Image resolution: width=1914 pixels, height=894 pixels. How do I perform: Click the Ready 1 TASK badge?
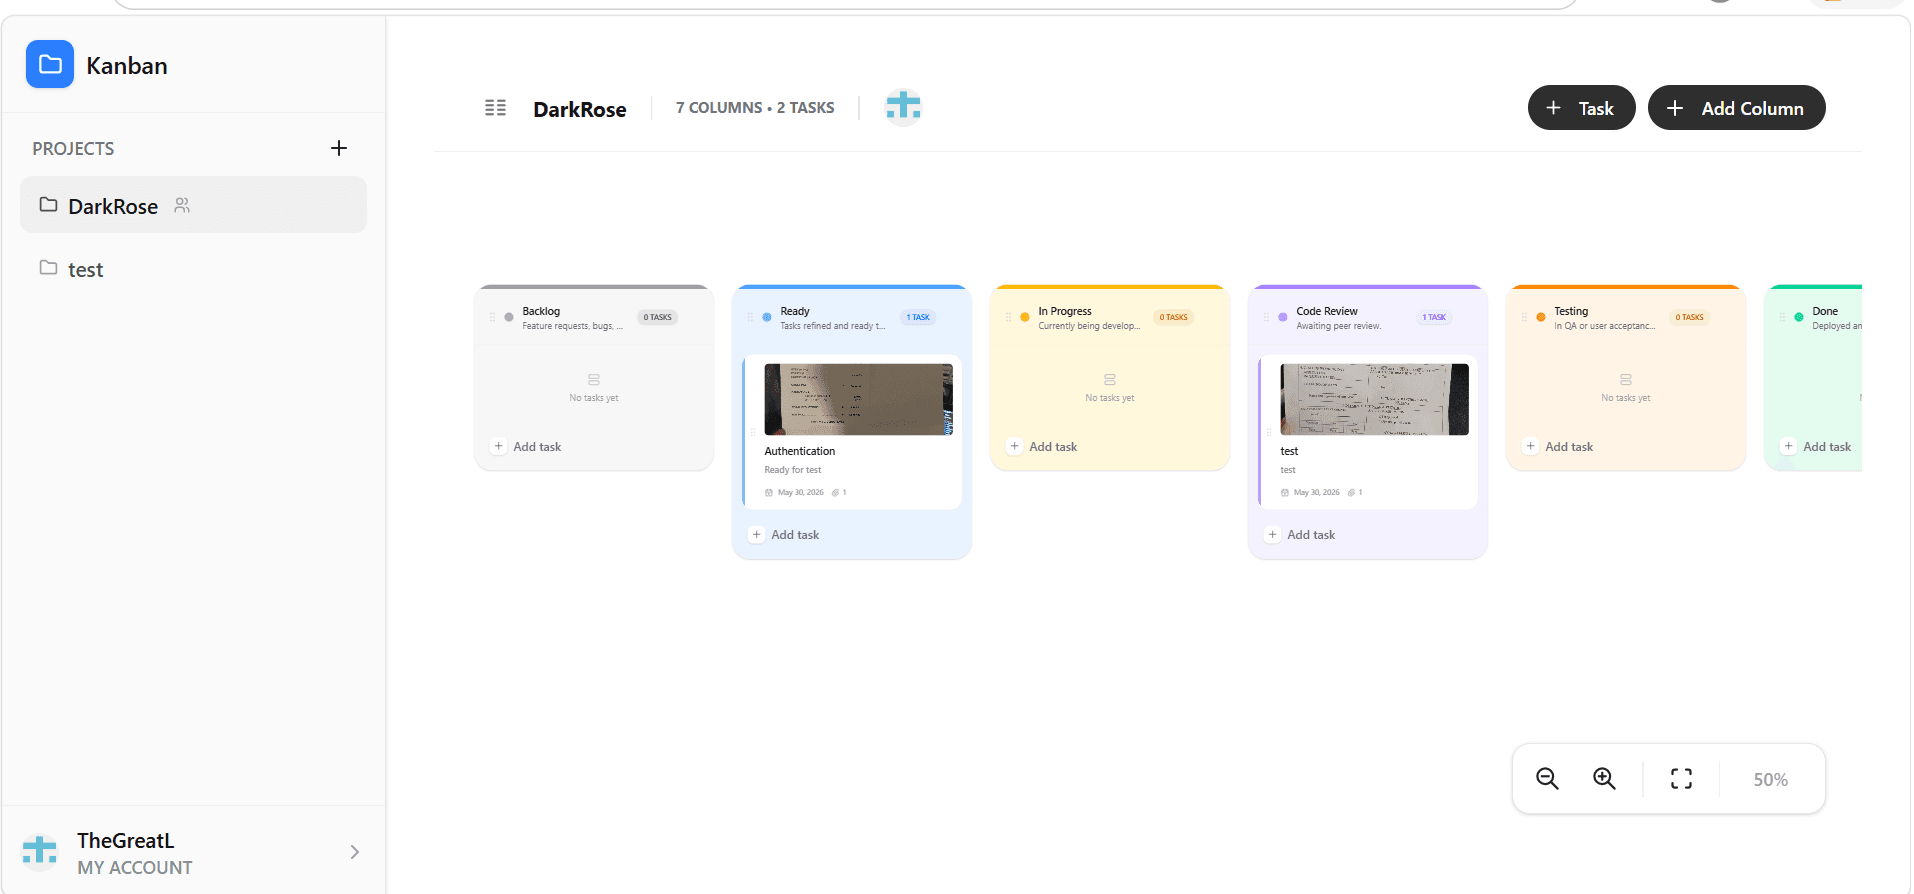coord(918,317)
